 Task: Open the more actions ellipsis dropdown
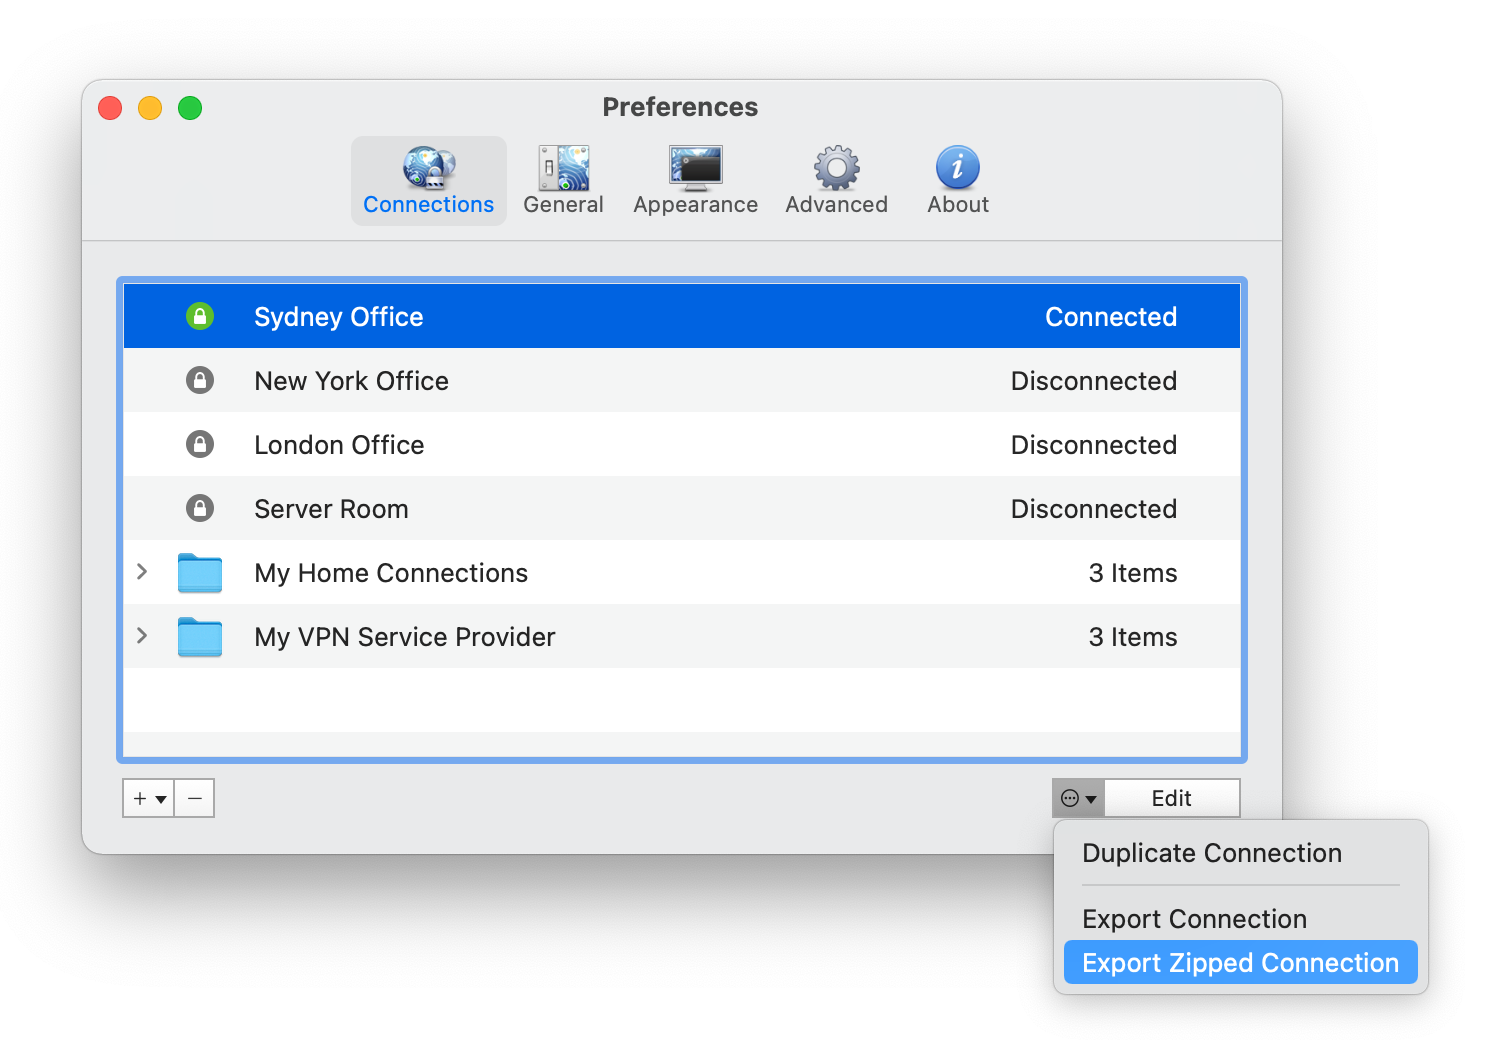click(x=1078, y=799)
